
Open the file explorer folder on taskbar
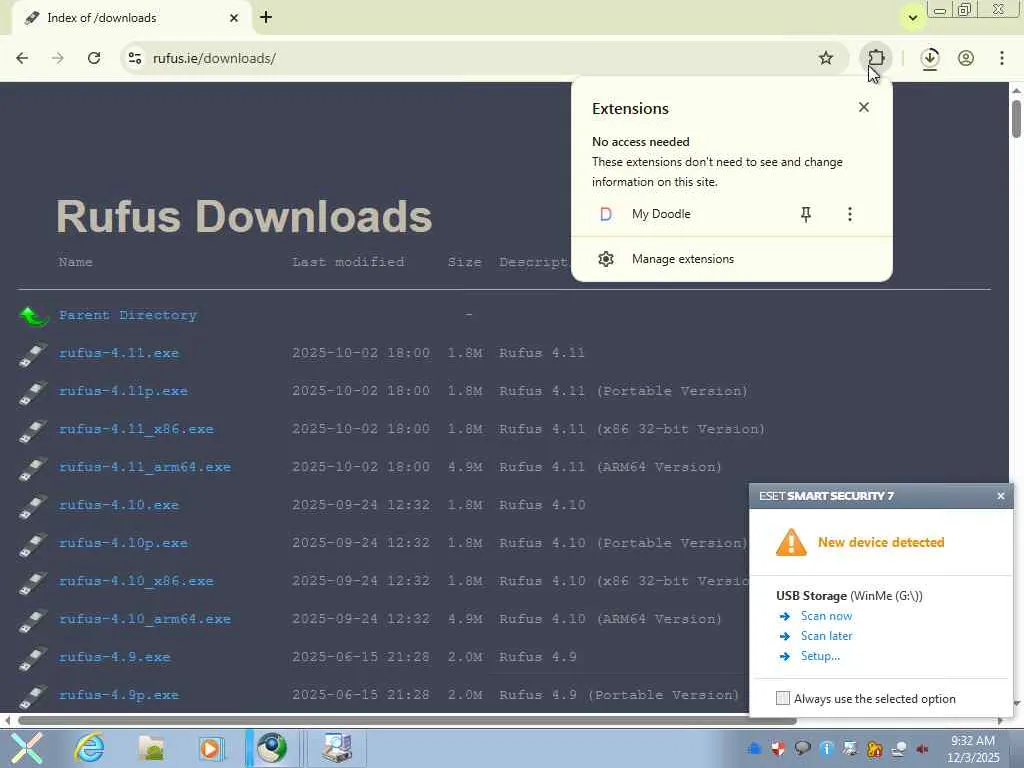pyautogui.click(x=152, y=748)
